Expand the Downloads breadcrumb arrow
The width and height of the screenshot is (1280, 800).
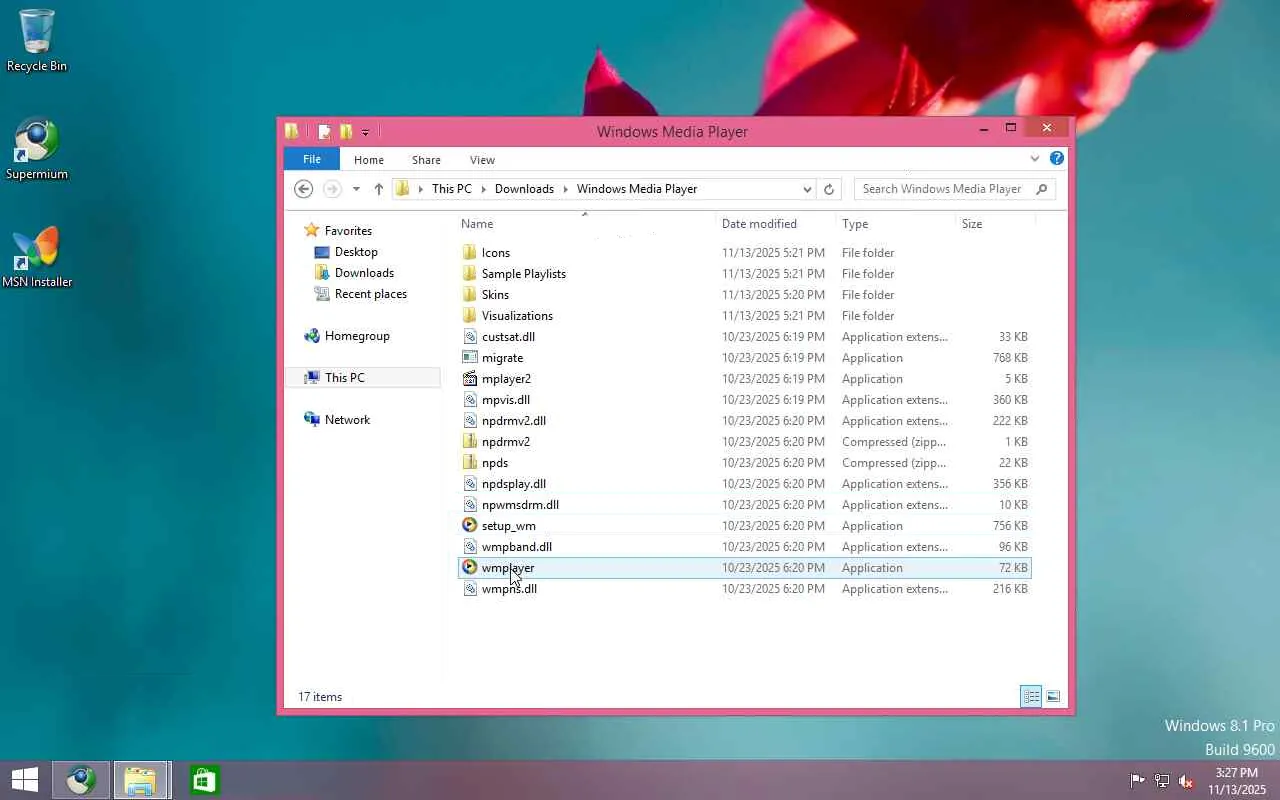pos(565,189)
